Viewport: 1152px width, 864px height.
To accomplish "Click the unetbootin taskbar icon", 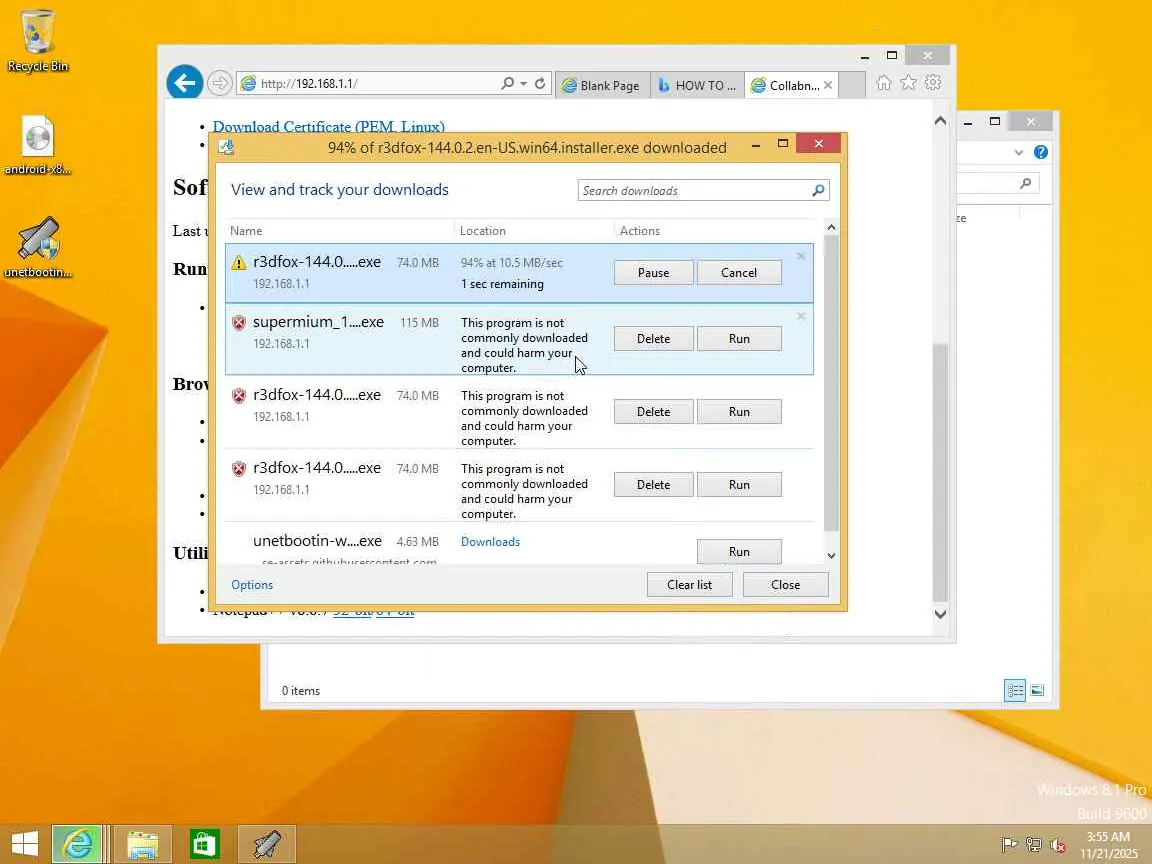I will 267,844.
